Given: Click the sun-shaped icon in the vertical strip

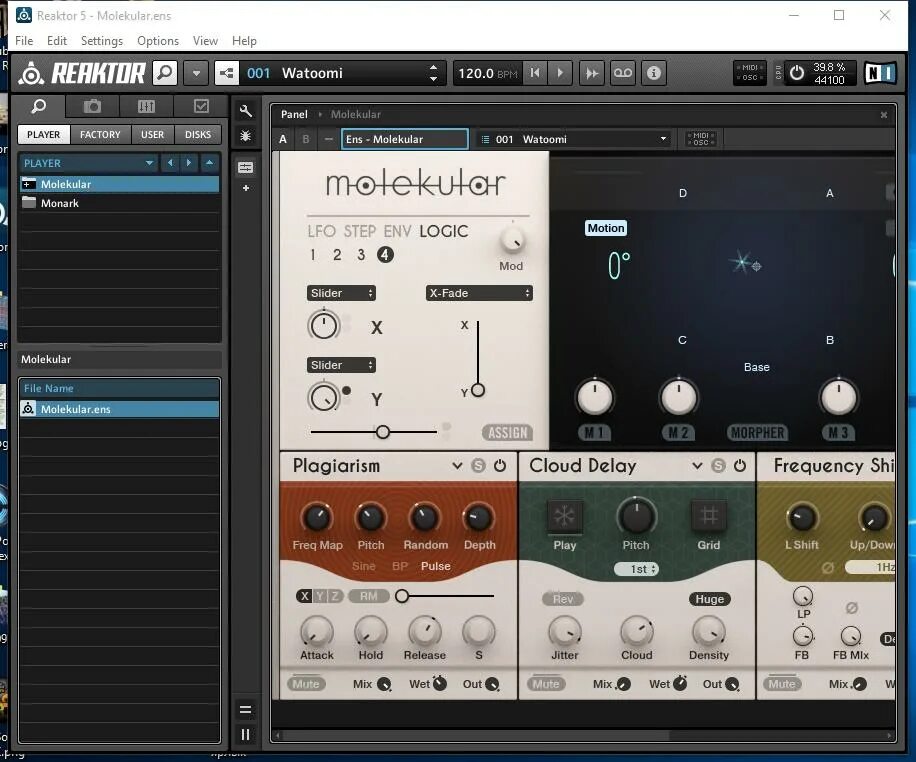Looking at the screenshot, I should pyautogui.click(x=245, y=136).
